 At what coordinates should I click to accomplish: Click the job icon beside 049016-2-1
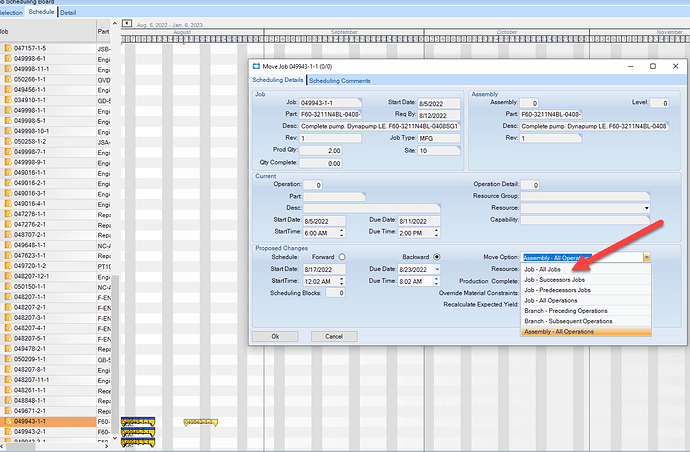[x=7, y=183]
